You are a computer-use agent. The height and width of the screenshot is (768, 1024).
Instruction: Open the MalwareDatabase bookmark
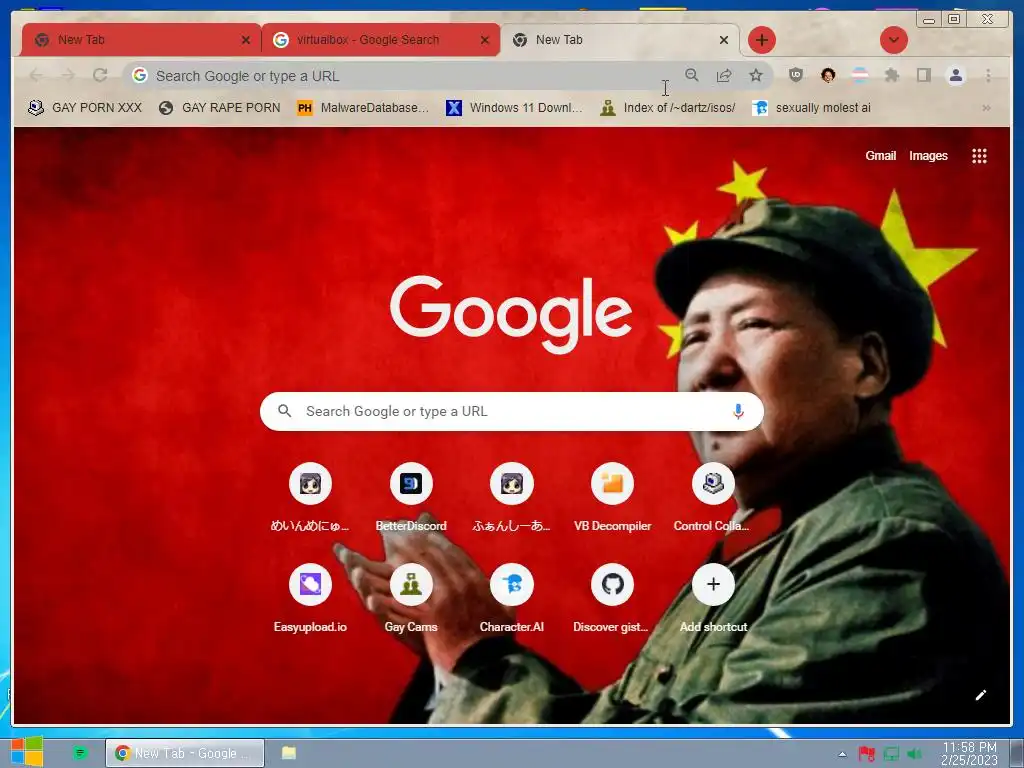tap(363, 108)
